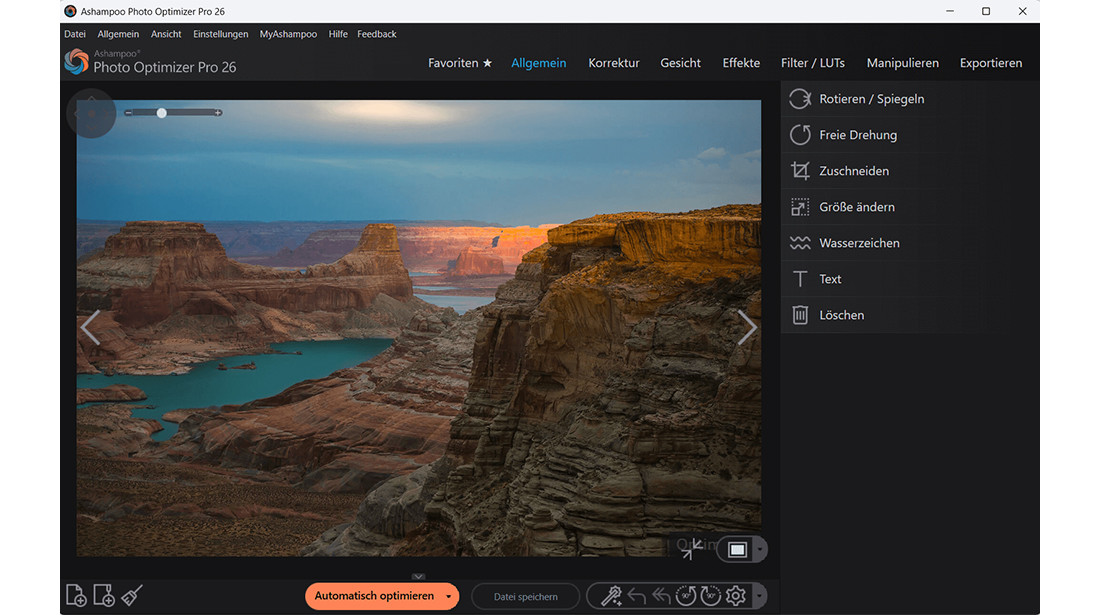Expand the view mode dropdown arrow
This screenshot has width=1100, height=615.
click(x=760, y=550)
